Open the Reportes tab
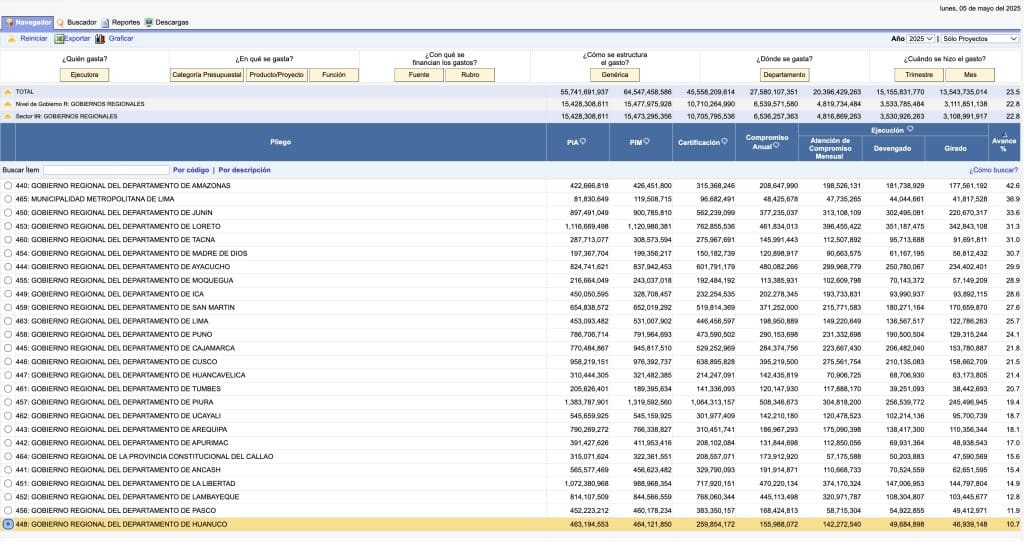Image resolution: width=1024 pixels, height=541 pixels. 125,22
